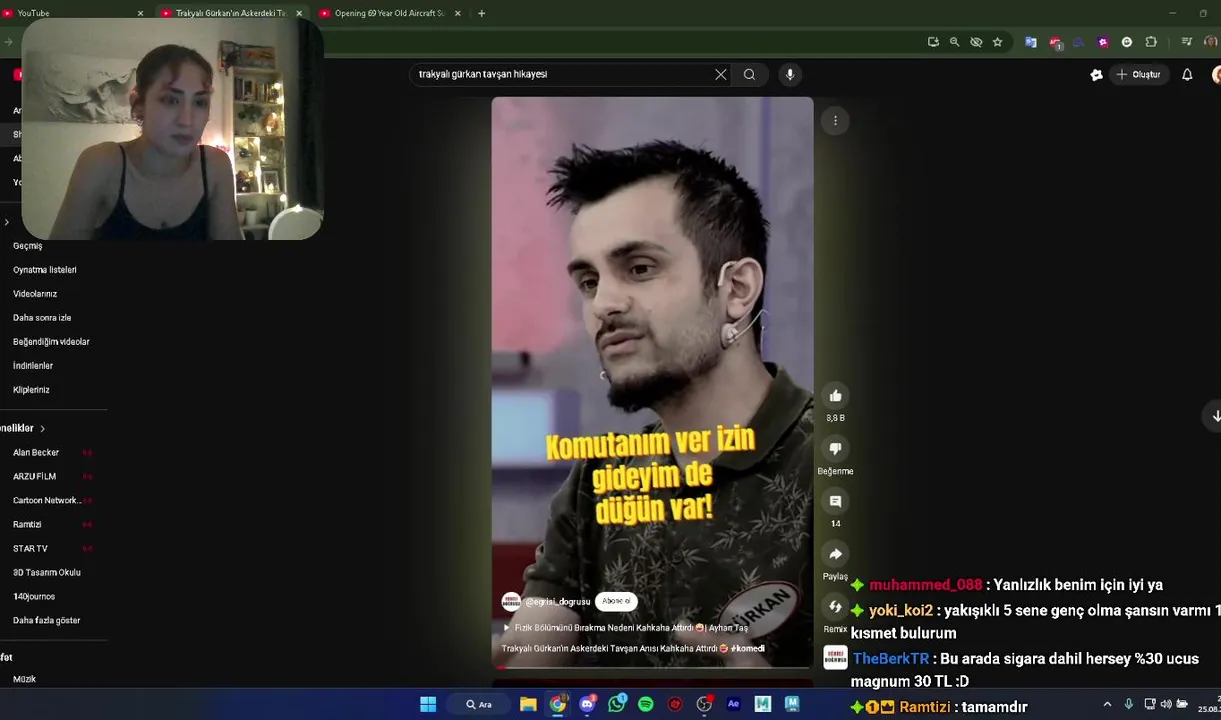Open the Windows Start menu
1221x720 pixels.
coord(428,704)
